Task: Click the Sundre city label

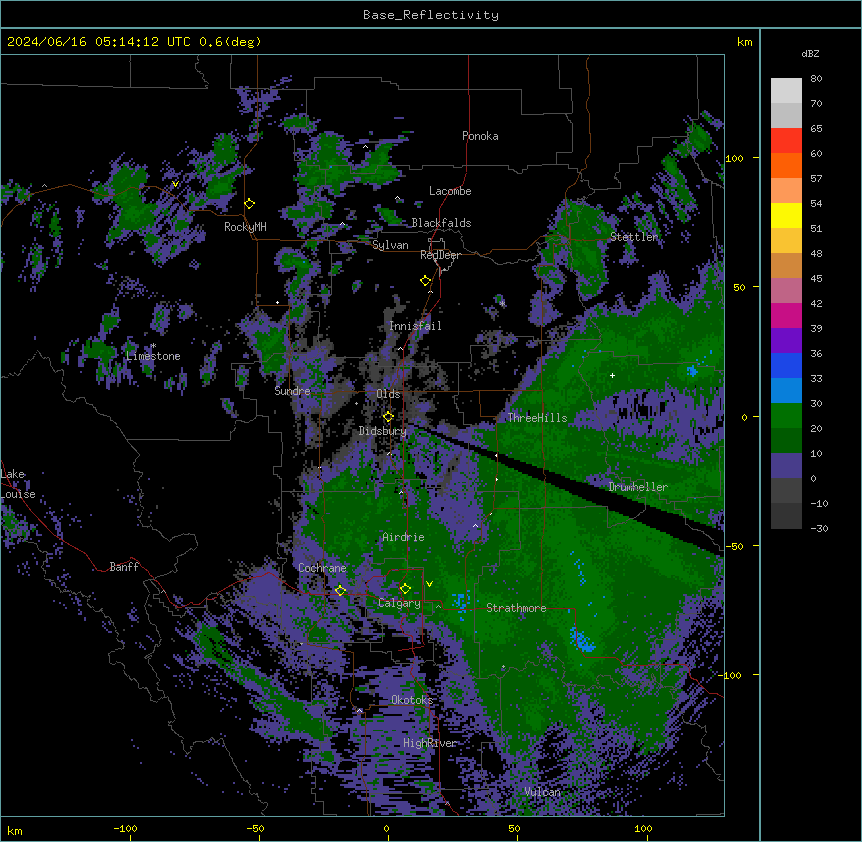Action: point(292,391)
